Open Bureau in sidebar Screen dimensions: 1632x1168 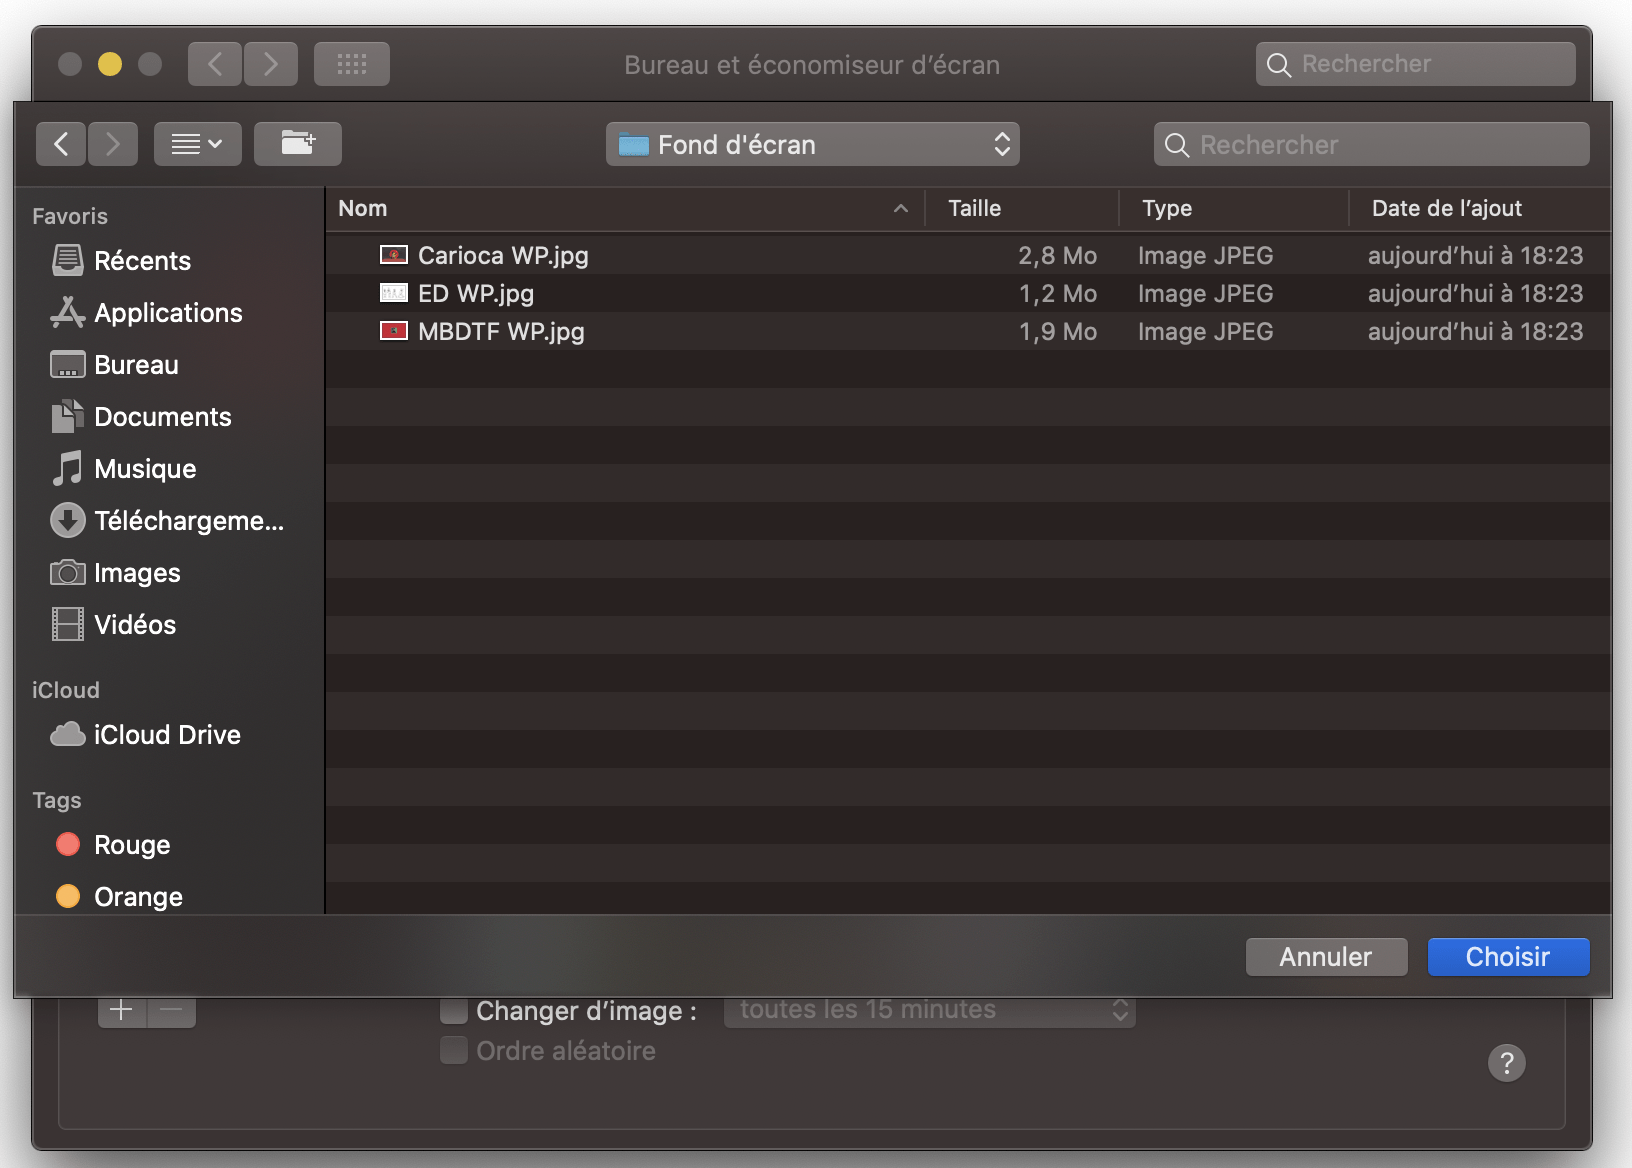click(168, 365)
